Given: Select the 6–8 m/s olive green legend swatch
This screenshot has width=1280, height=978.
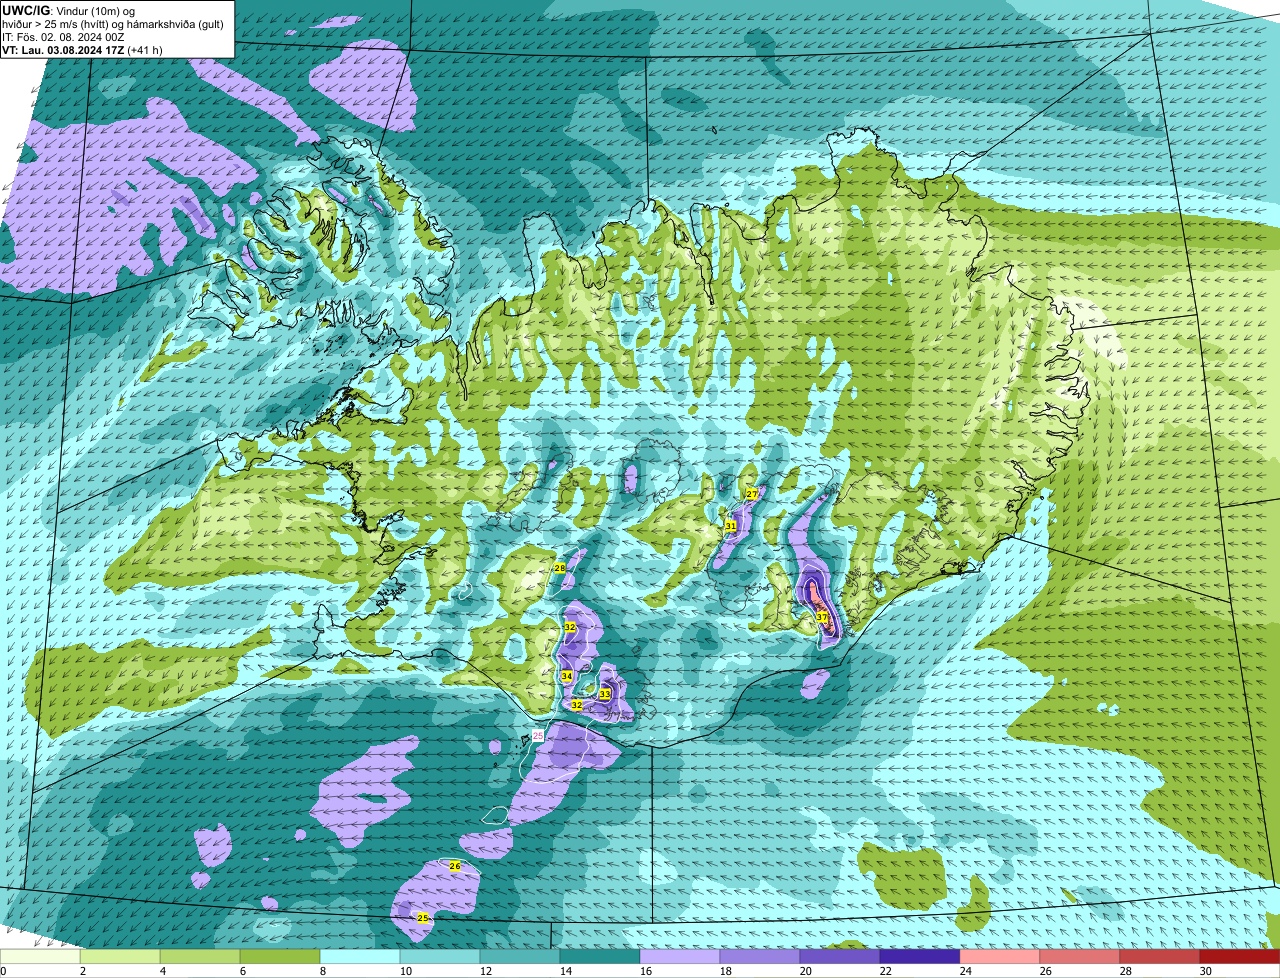Looking at the screenshot, I should (280, 956).
